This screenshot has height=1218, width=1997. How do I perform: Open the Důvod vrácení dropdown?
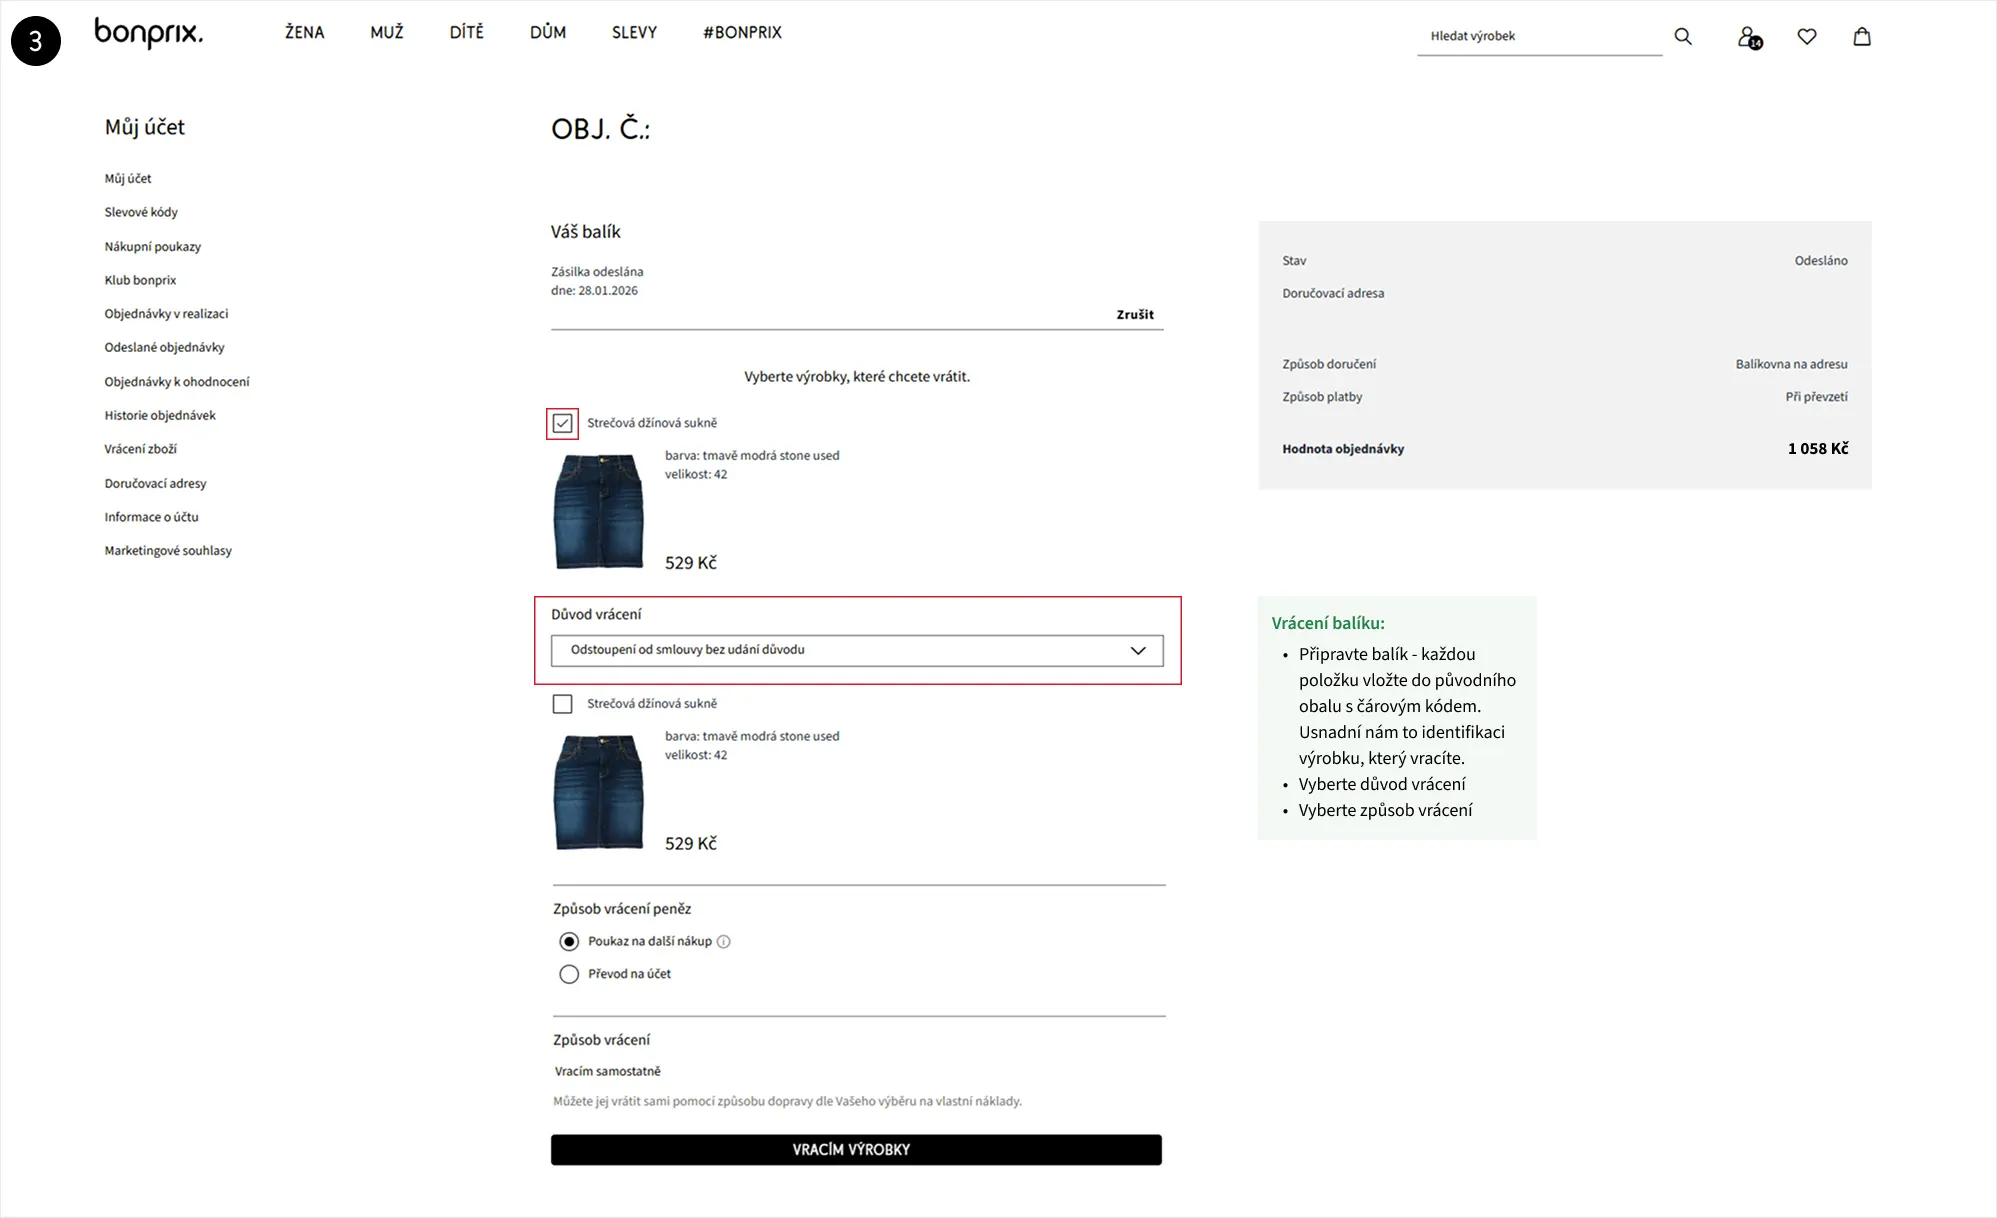click(856, 650)
